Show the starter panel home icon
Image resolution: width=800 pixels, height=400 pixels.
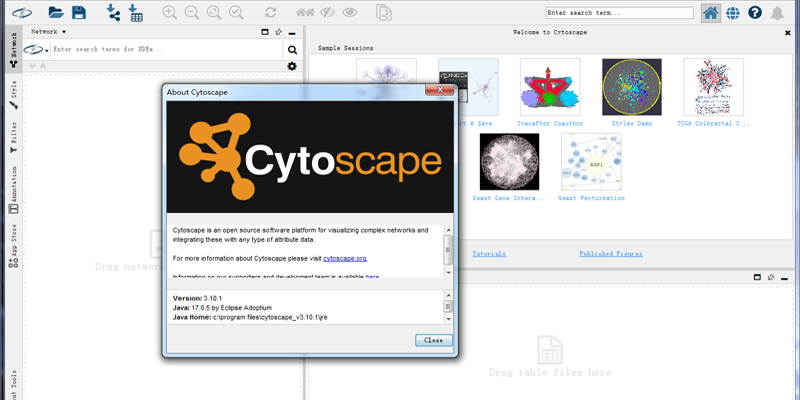click(x=710, y=13)
